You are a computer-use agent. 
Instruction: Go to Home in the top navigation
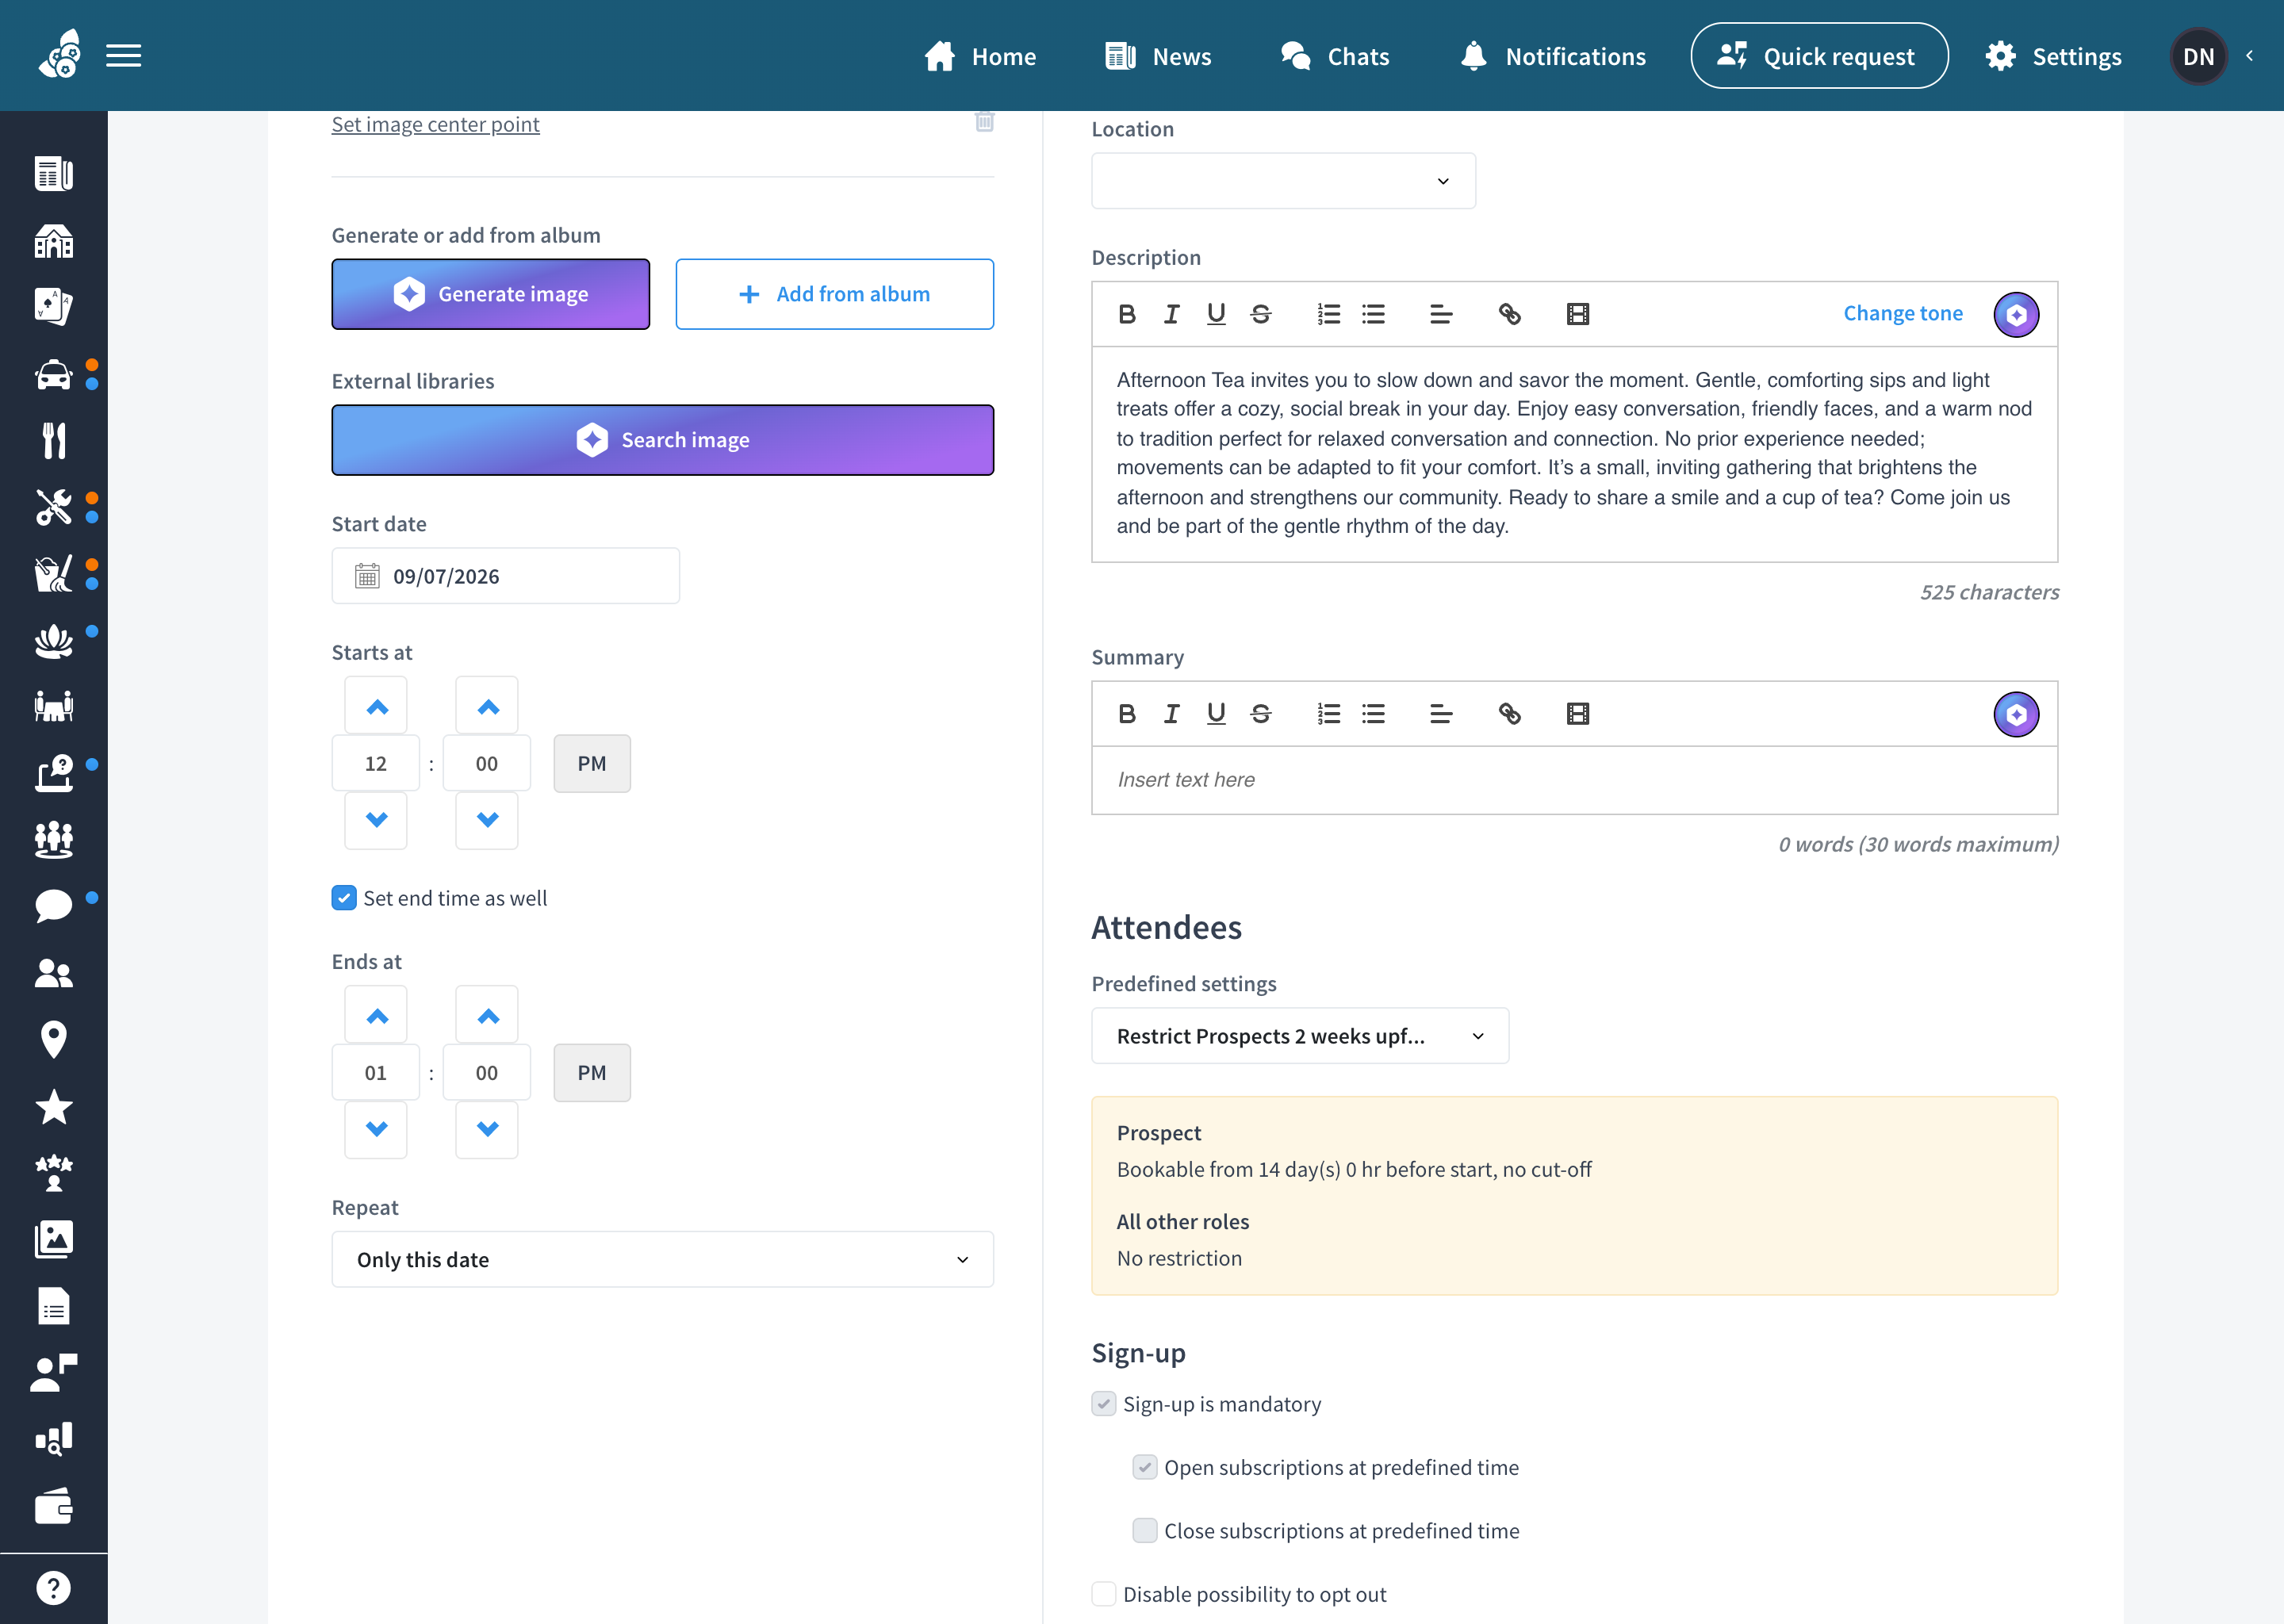(980, 56)
